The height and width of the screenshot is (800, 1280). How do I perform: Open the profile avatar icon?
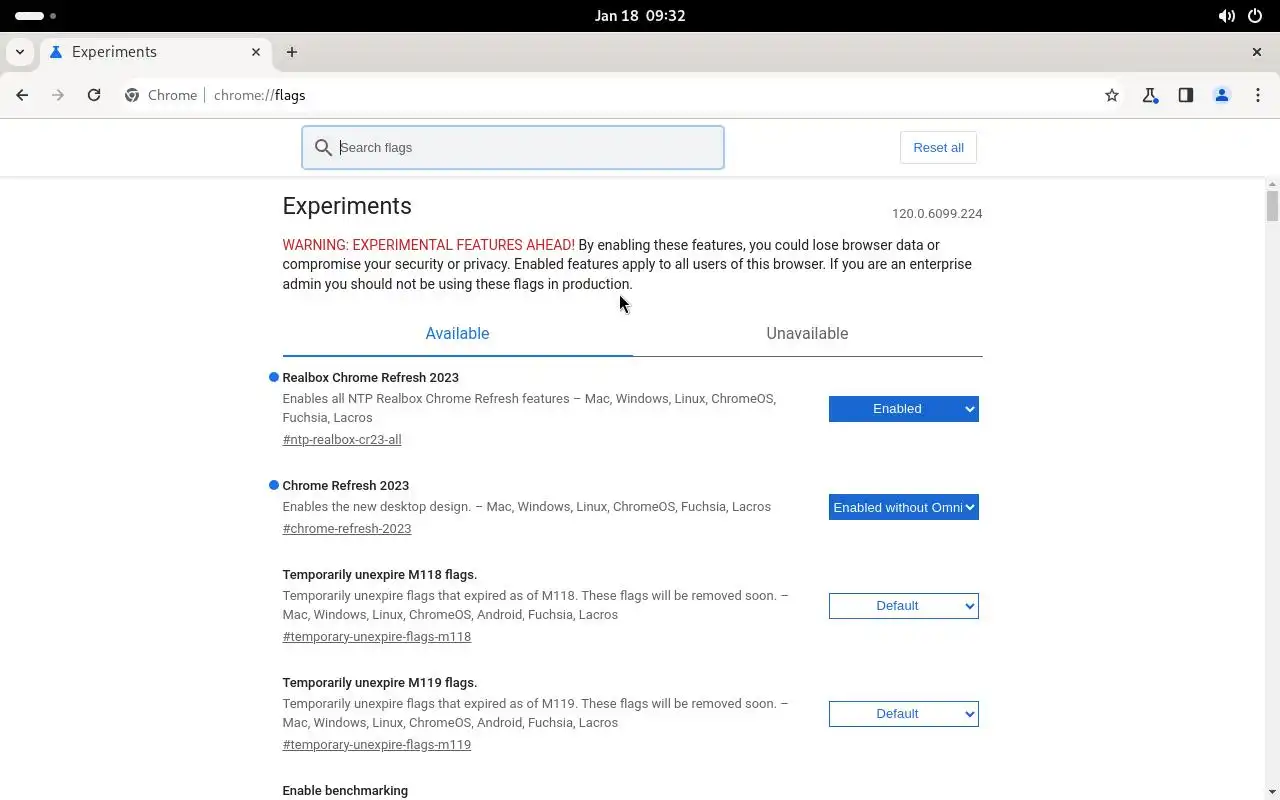point(1222,95)
